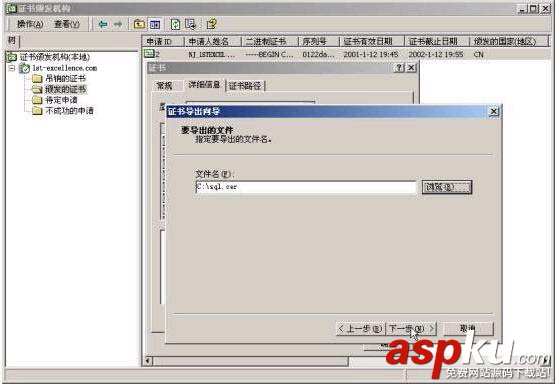The image size is (556, 385).
Task: Click the horizontal scrollbar left arrow
Action: pos(148,361)
